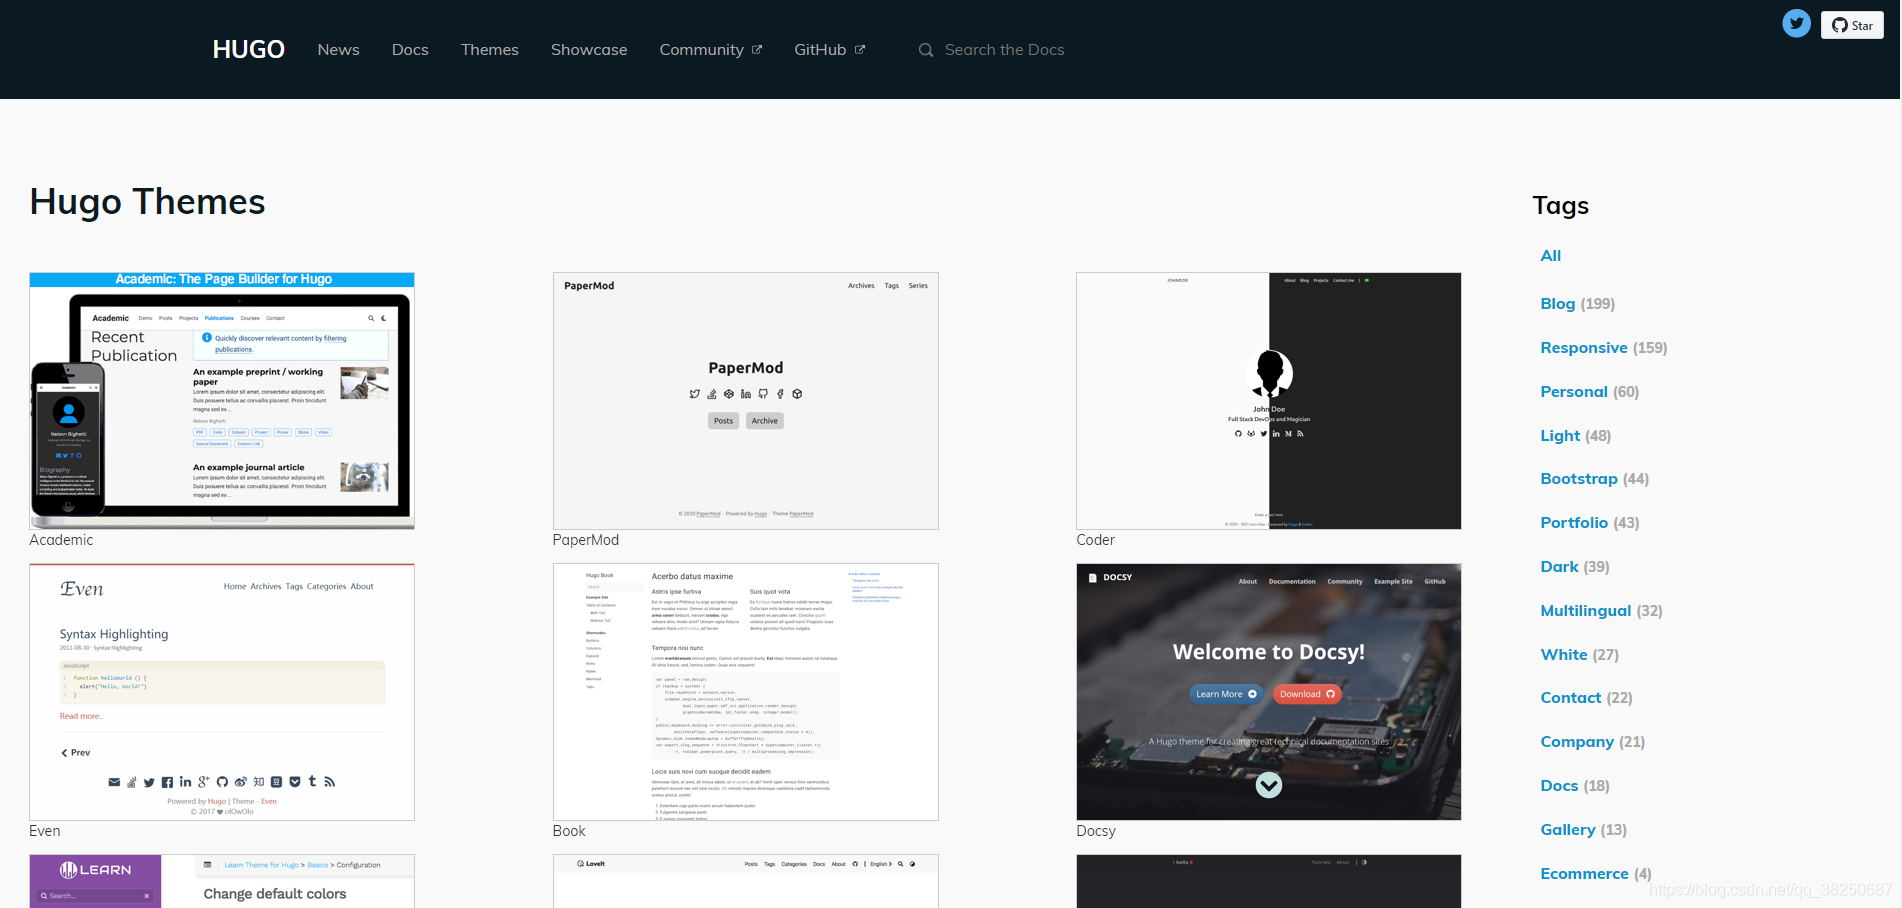Filter themes by Light tag

[1560, 436]
